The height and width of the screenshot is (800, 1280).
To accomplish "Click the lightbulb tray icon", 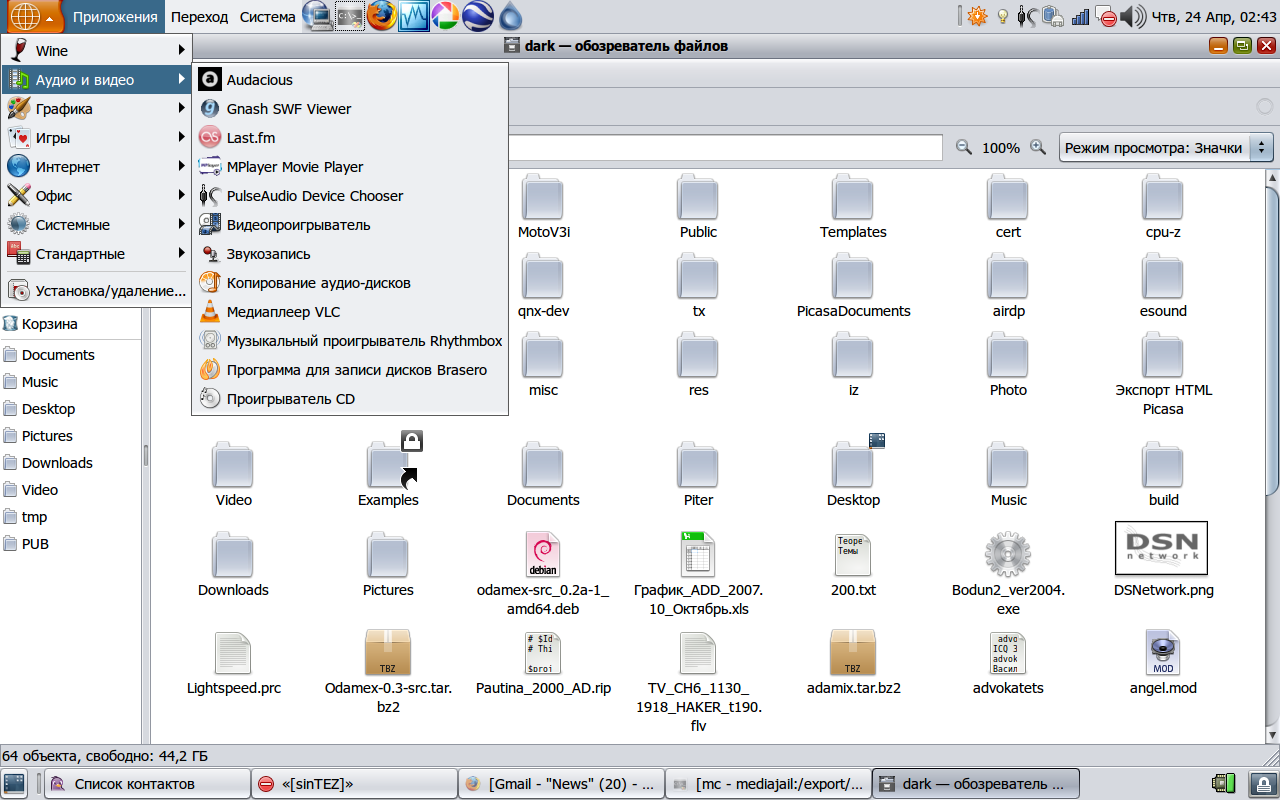I will [1002, 17].
